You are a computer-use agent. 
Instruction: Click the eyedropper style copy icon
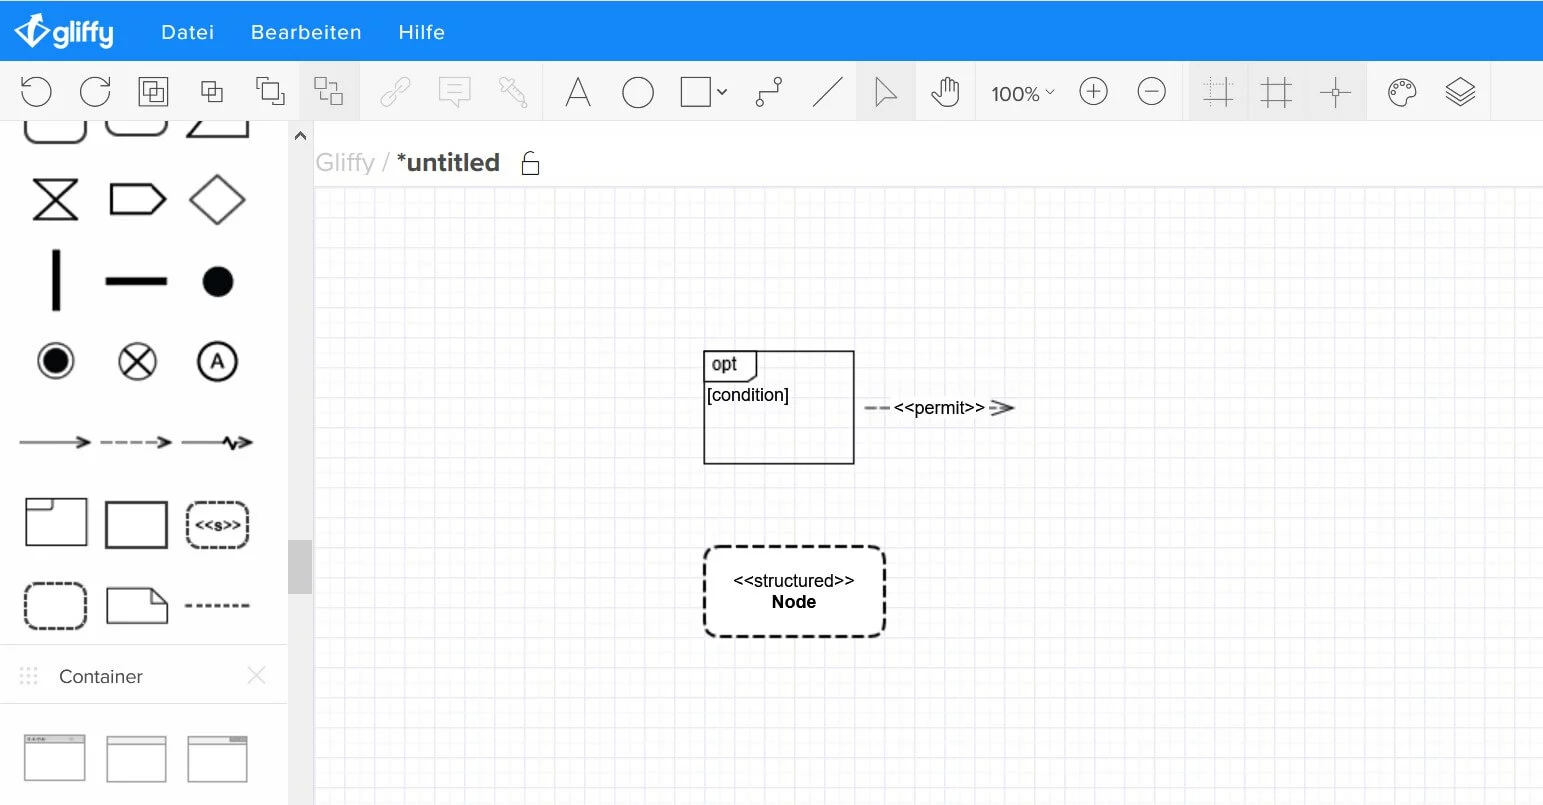coord(513,92)
